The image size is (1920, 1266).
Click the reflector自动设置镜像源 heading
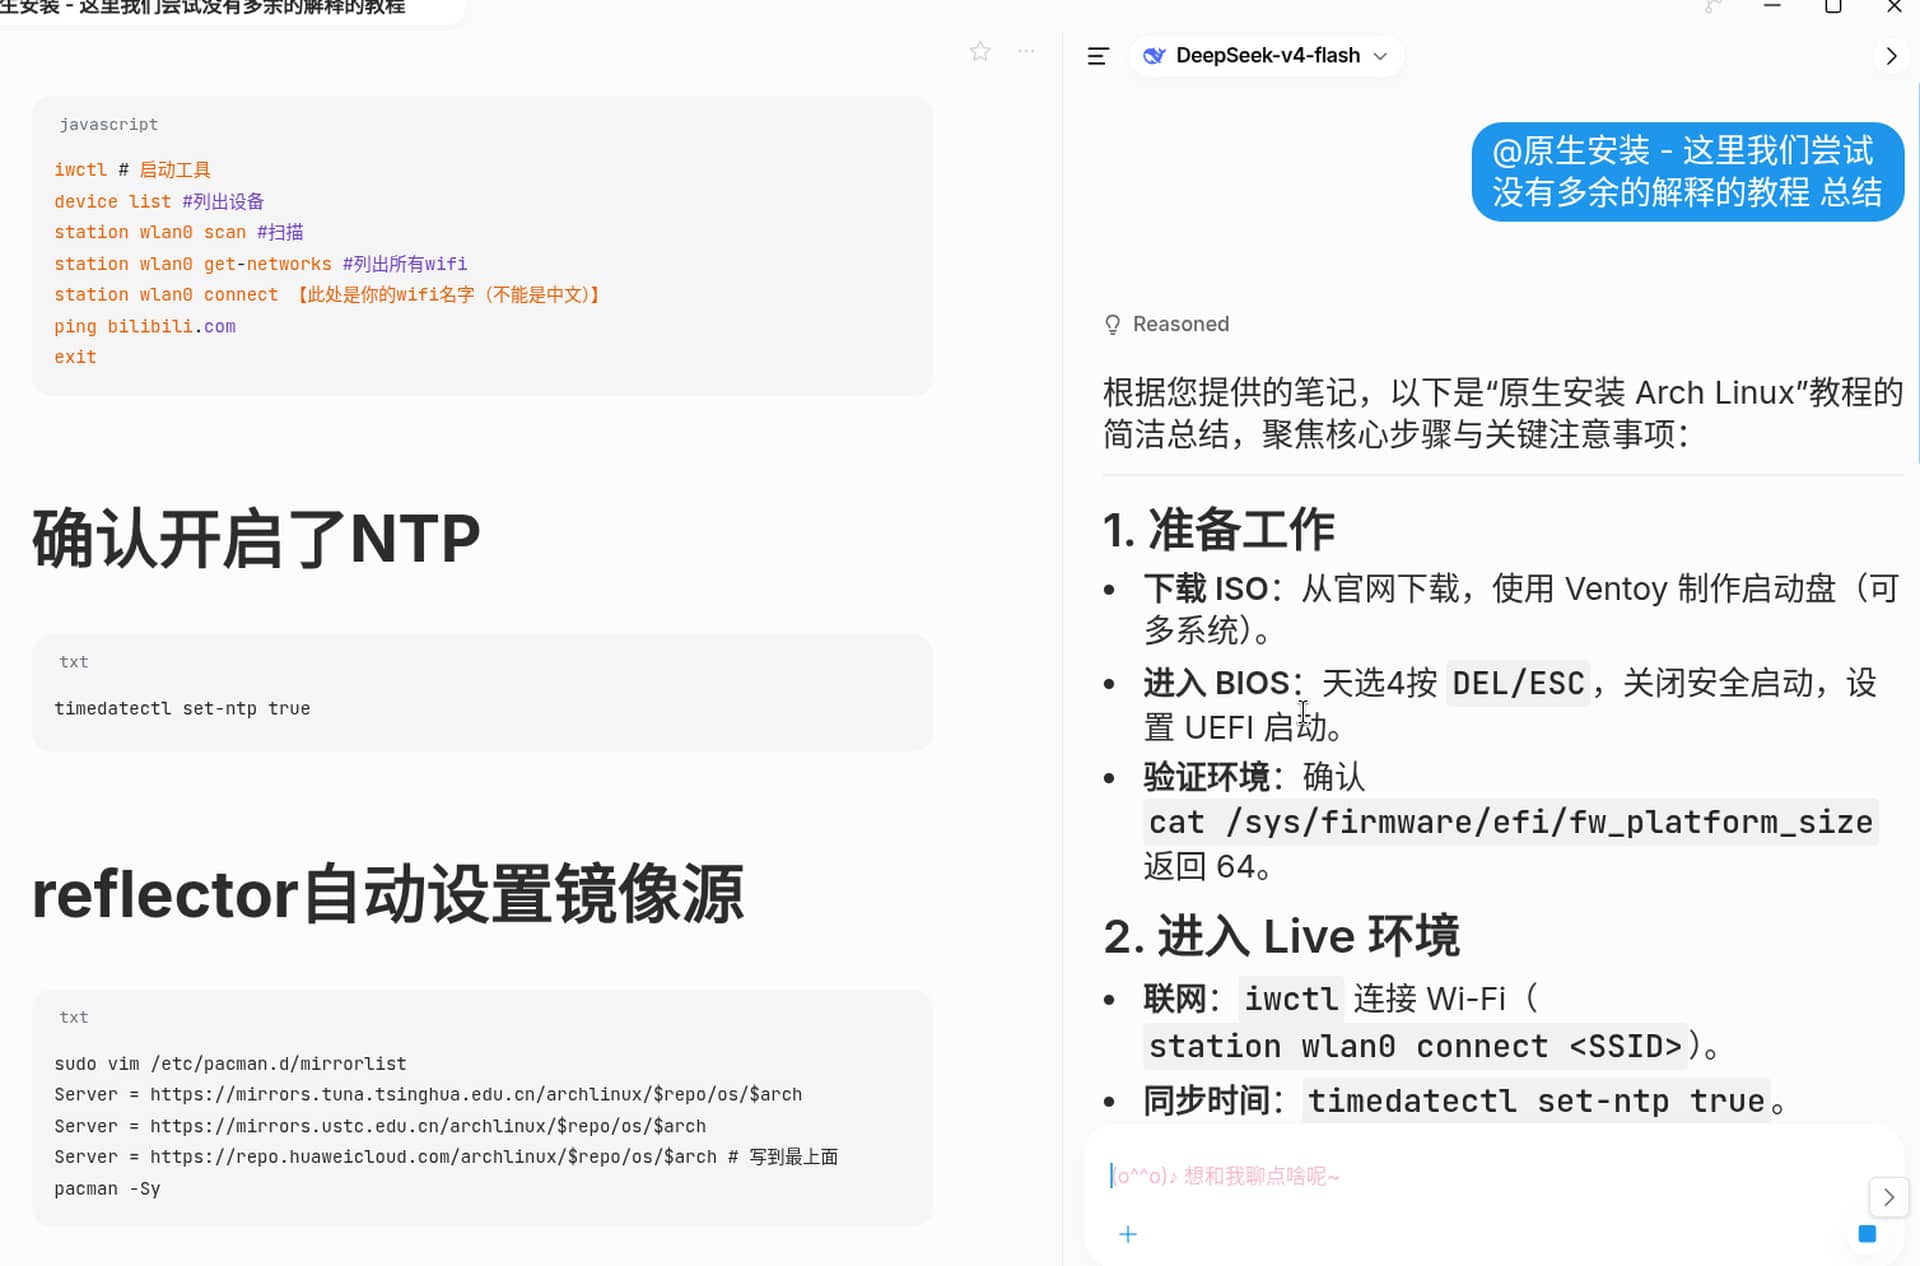click(388, 894)
